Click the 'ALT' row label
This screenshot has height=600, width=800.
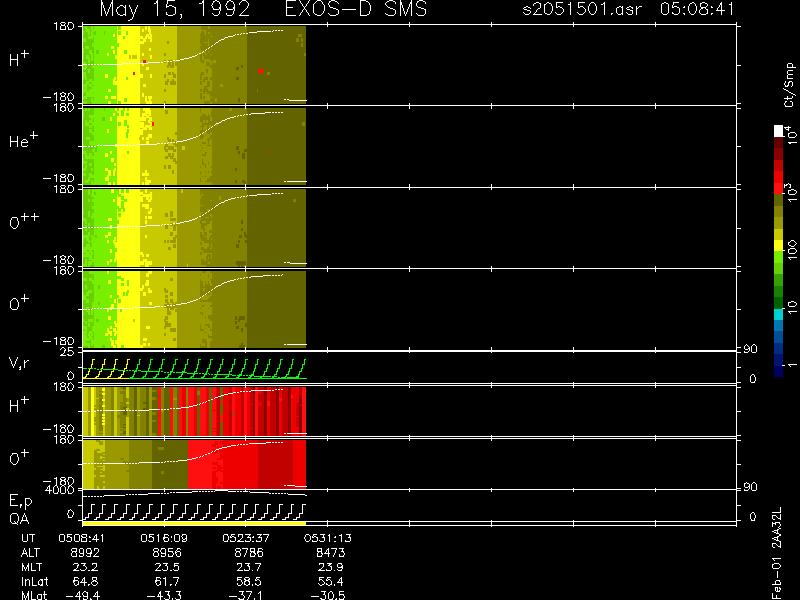30,553
